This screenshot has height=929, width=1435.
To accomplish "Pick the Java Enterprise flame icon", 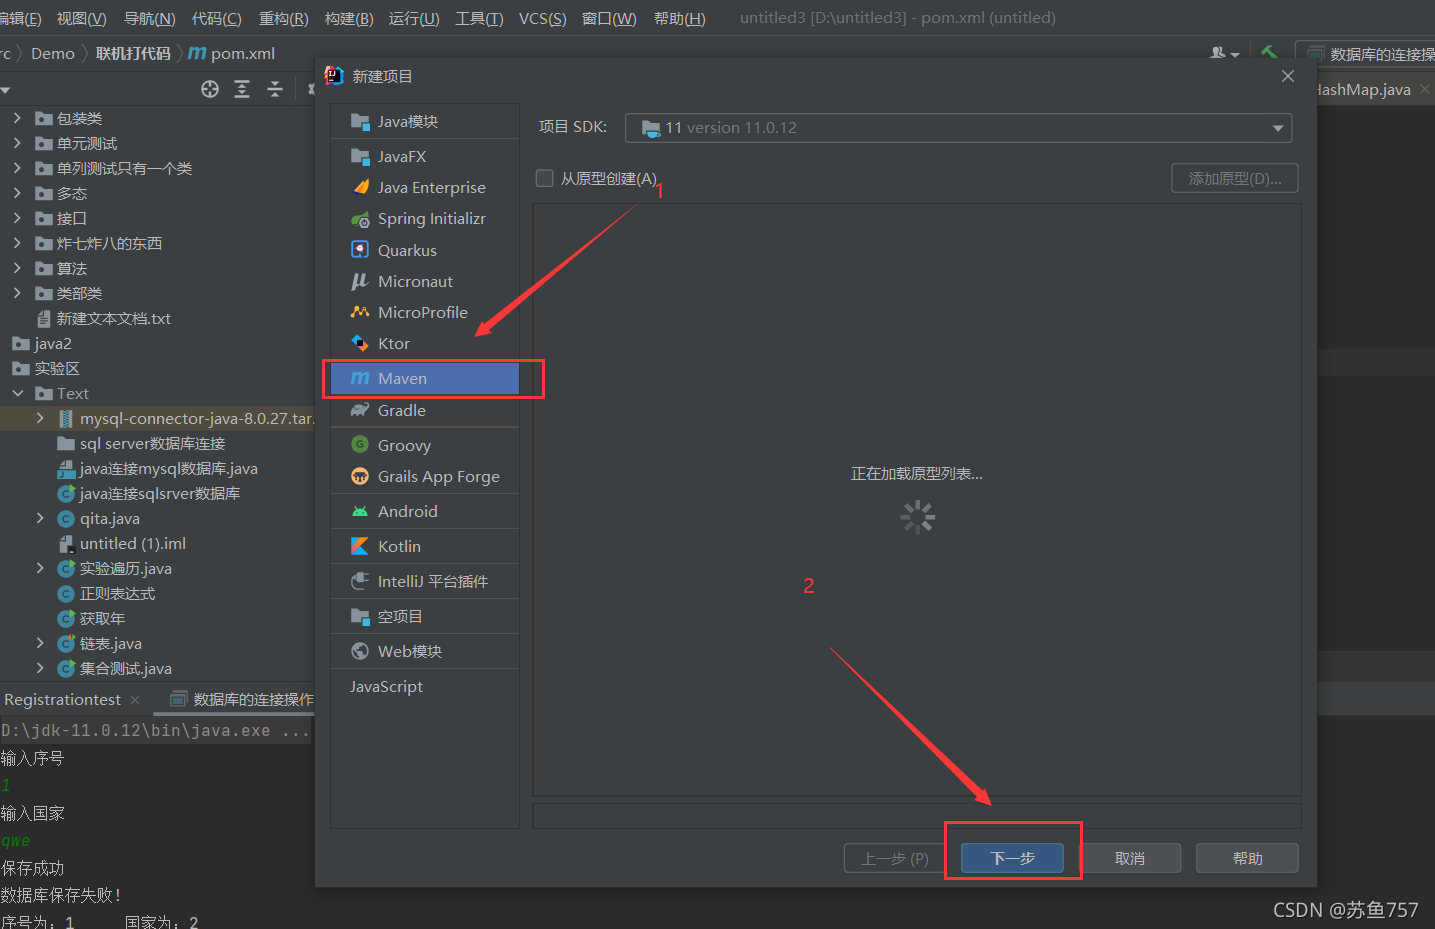I will pos(360,187).
